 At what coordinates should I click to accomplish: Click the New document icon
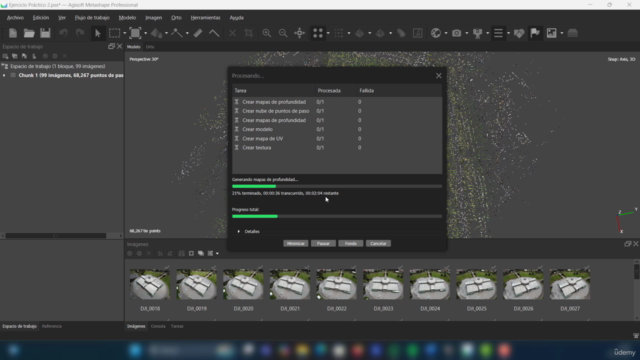(13, 33)
